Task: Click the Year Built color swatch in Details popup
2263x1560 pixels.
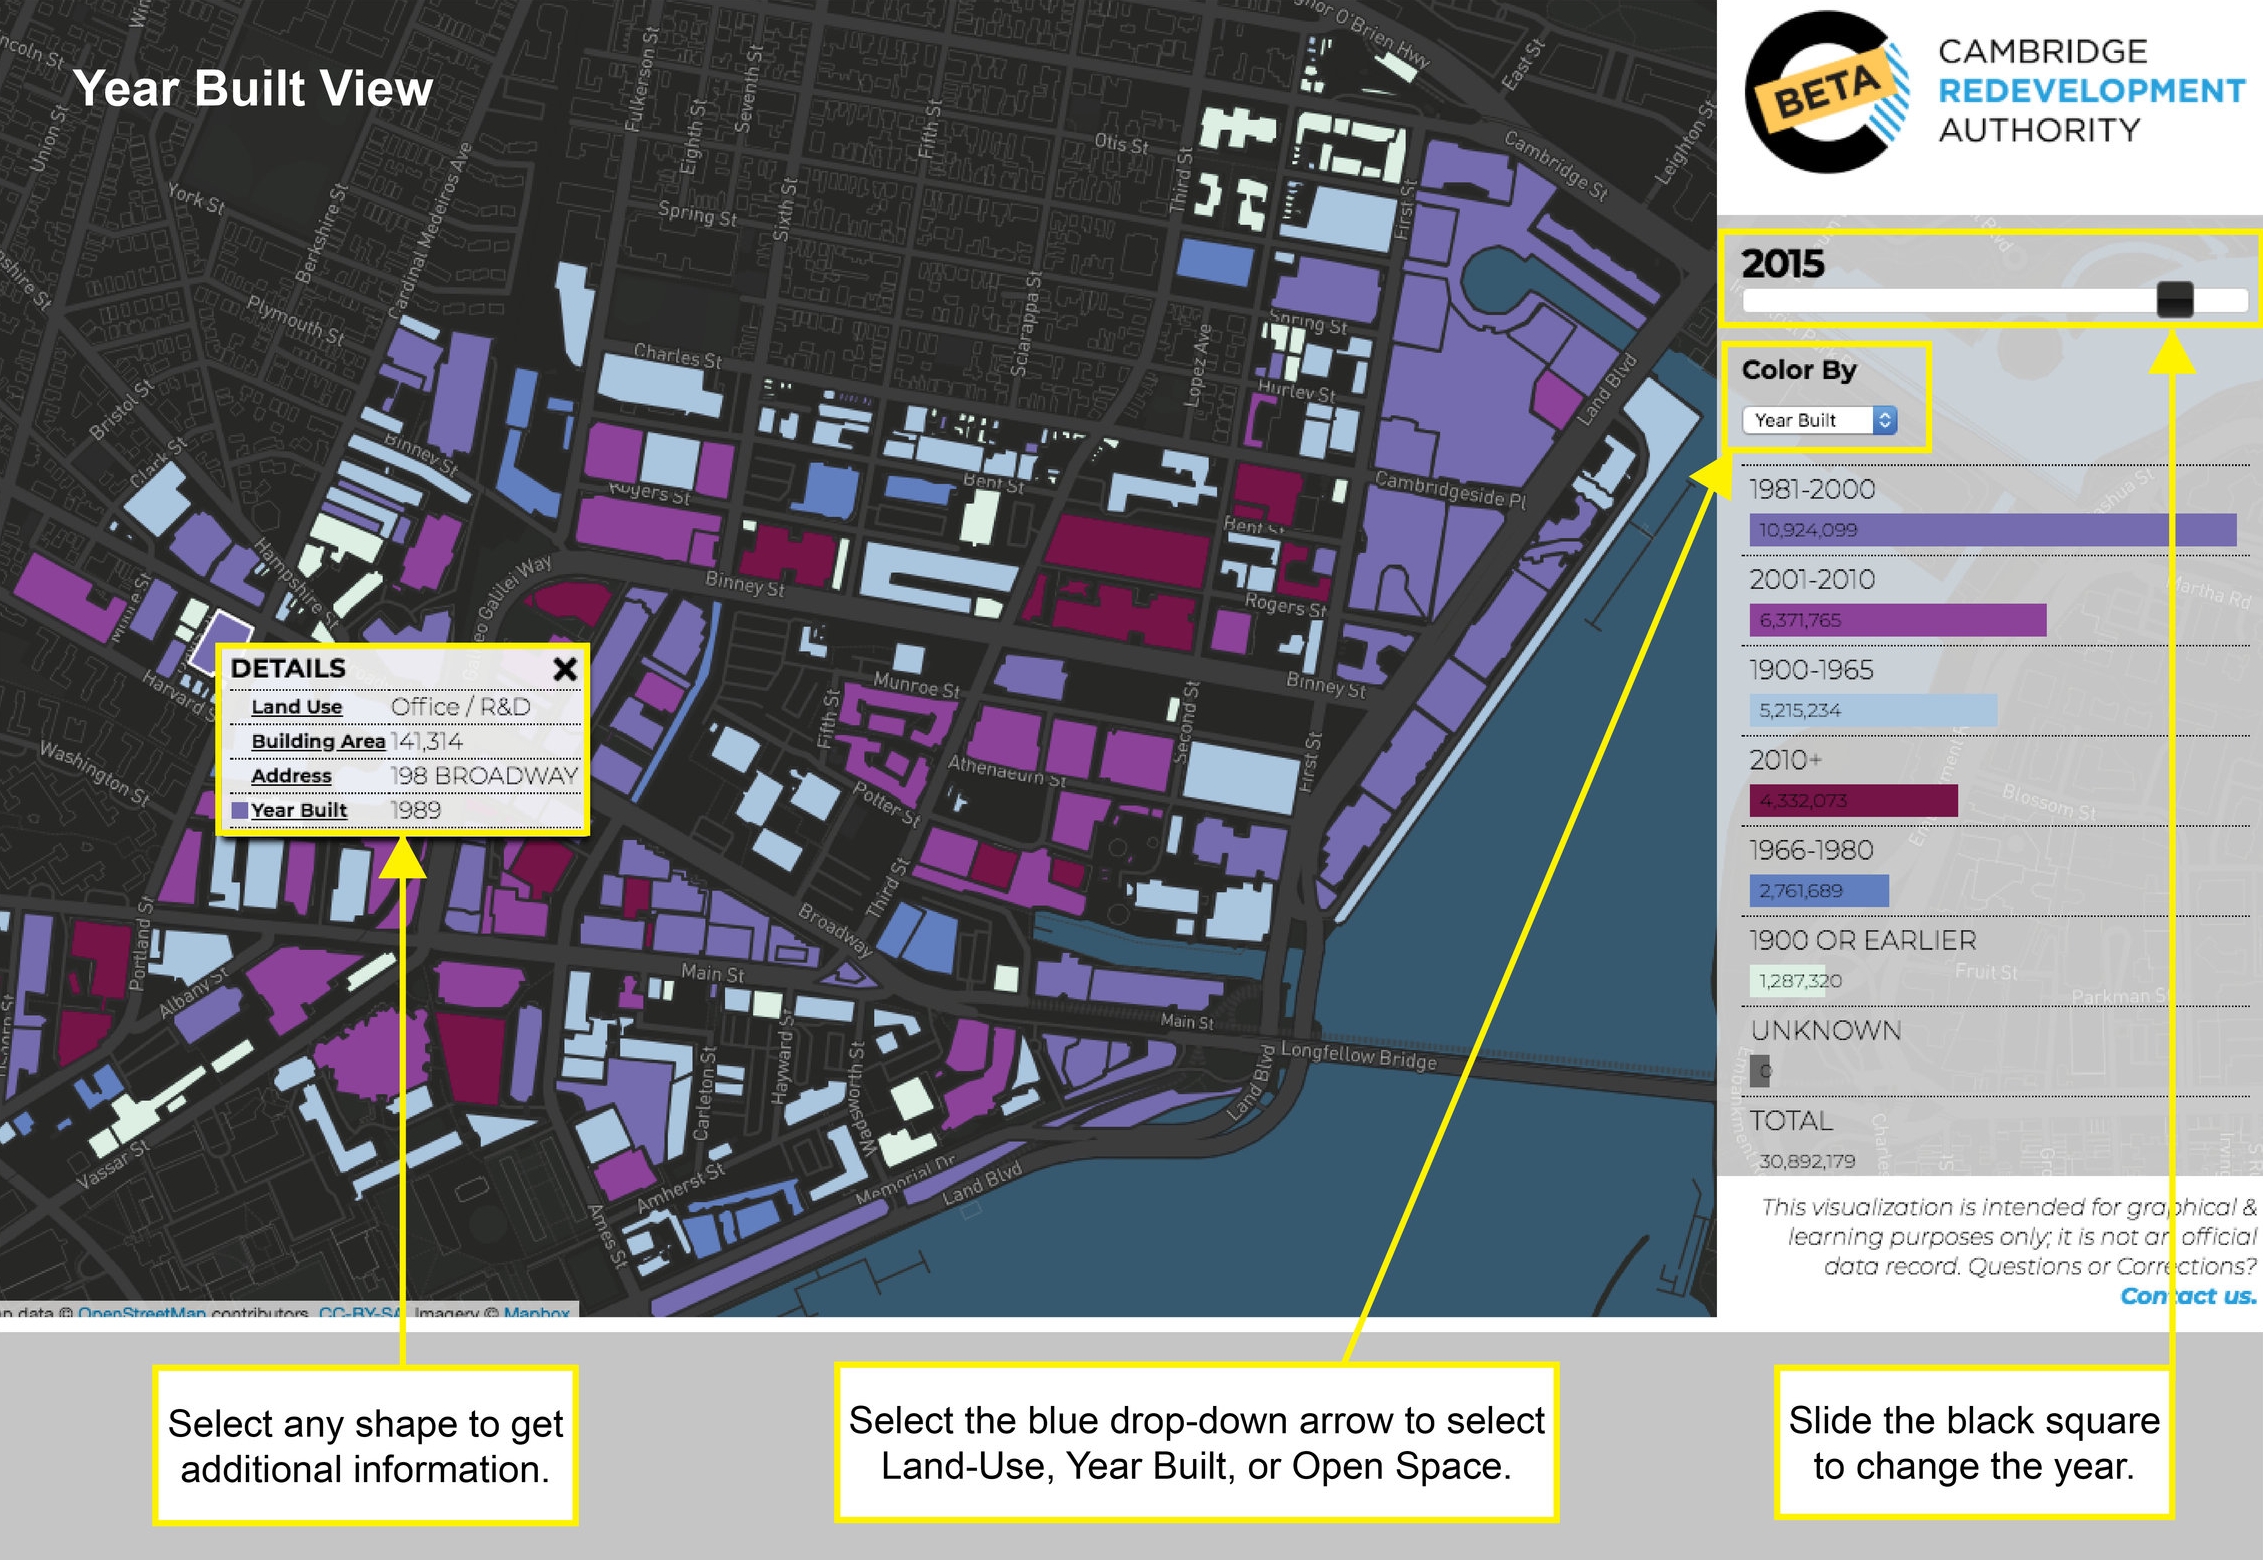Action: tap(240, 810)
